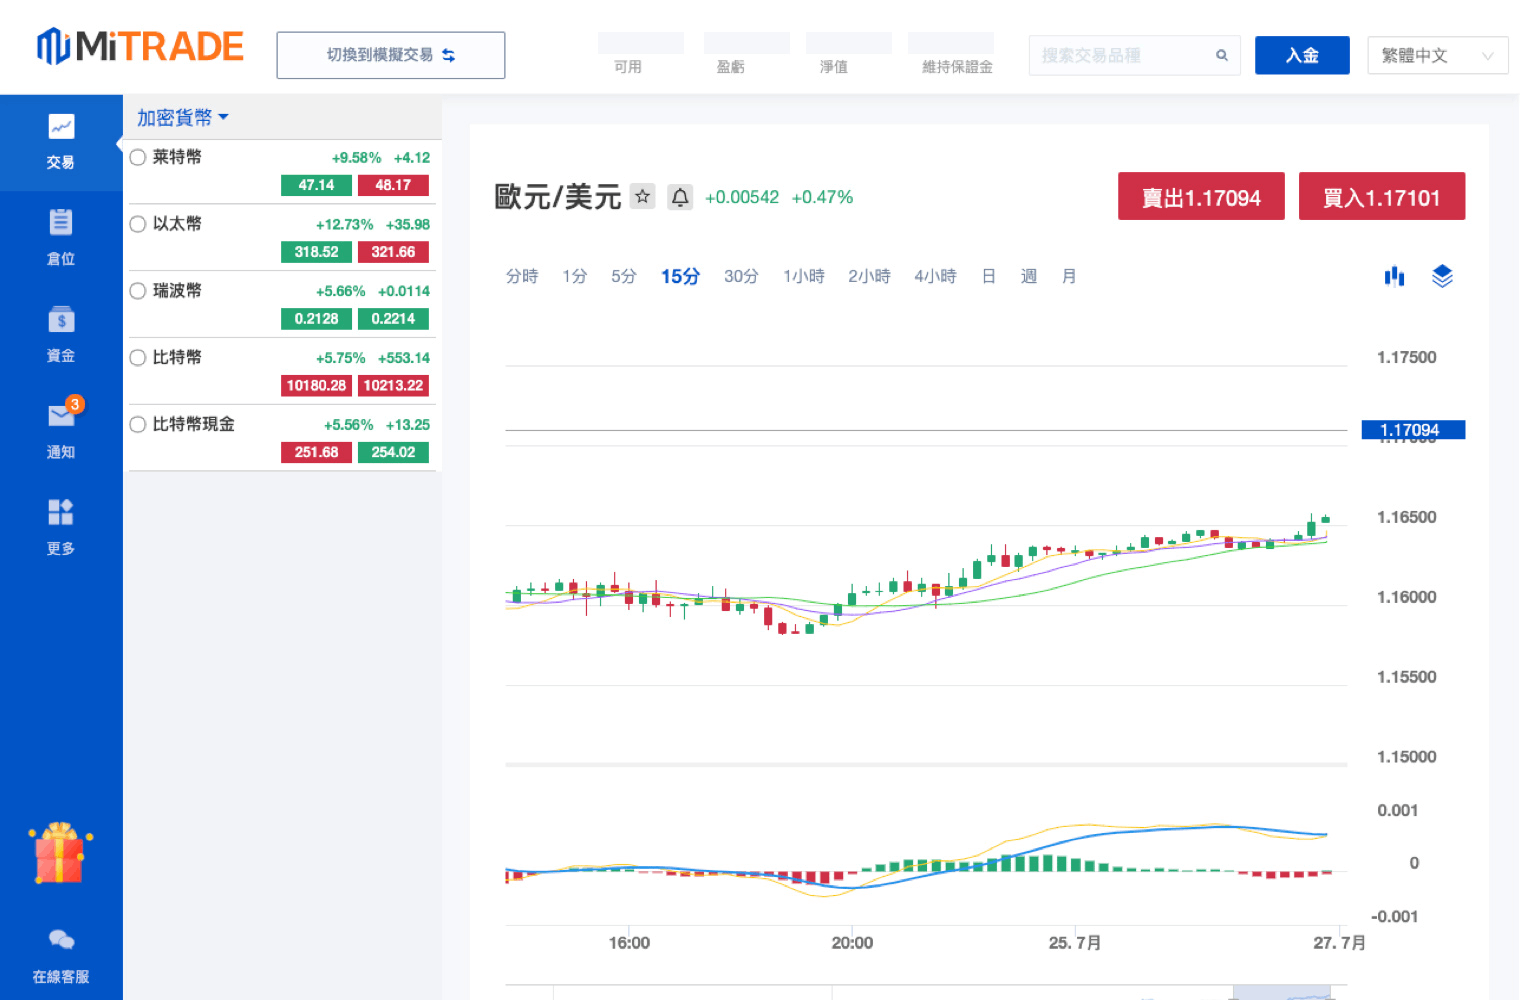Viewport: 1520px width, 1000px height.
Task: Open chart indicators layers icon
Action: 1442,276
